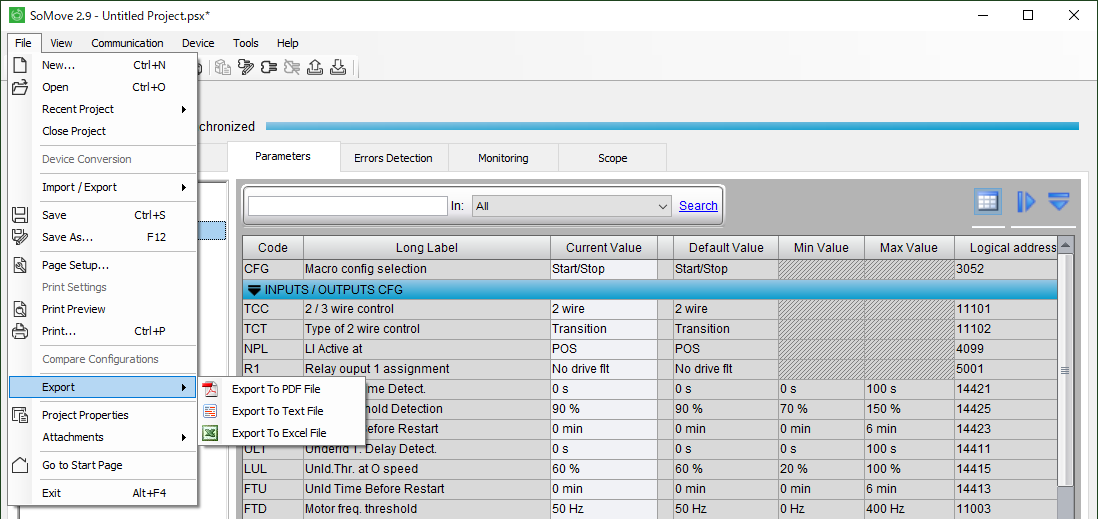Click the Current Value column header

click(x=604, y=248)
